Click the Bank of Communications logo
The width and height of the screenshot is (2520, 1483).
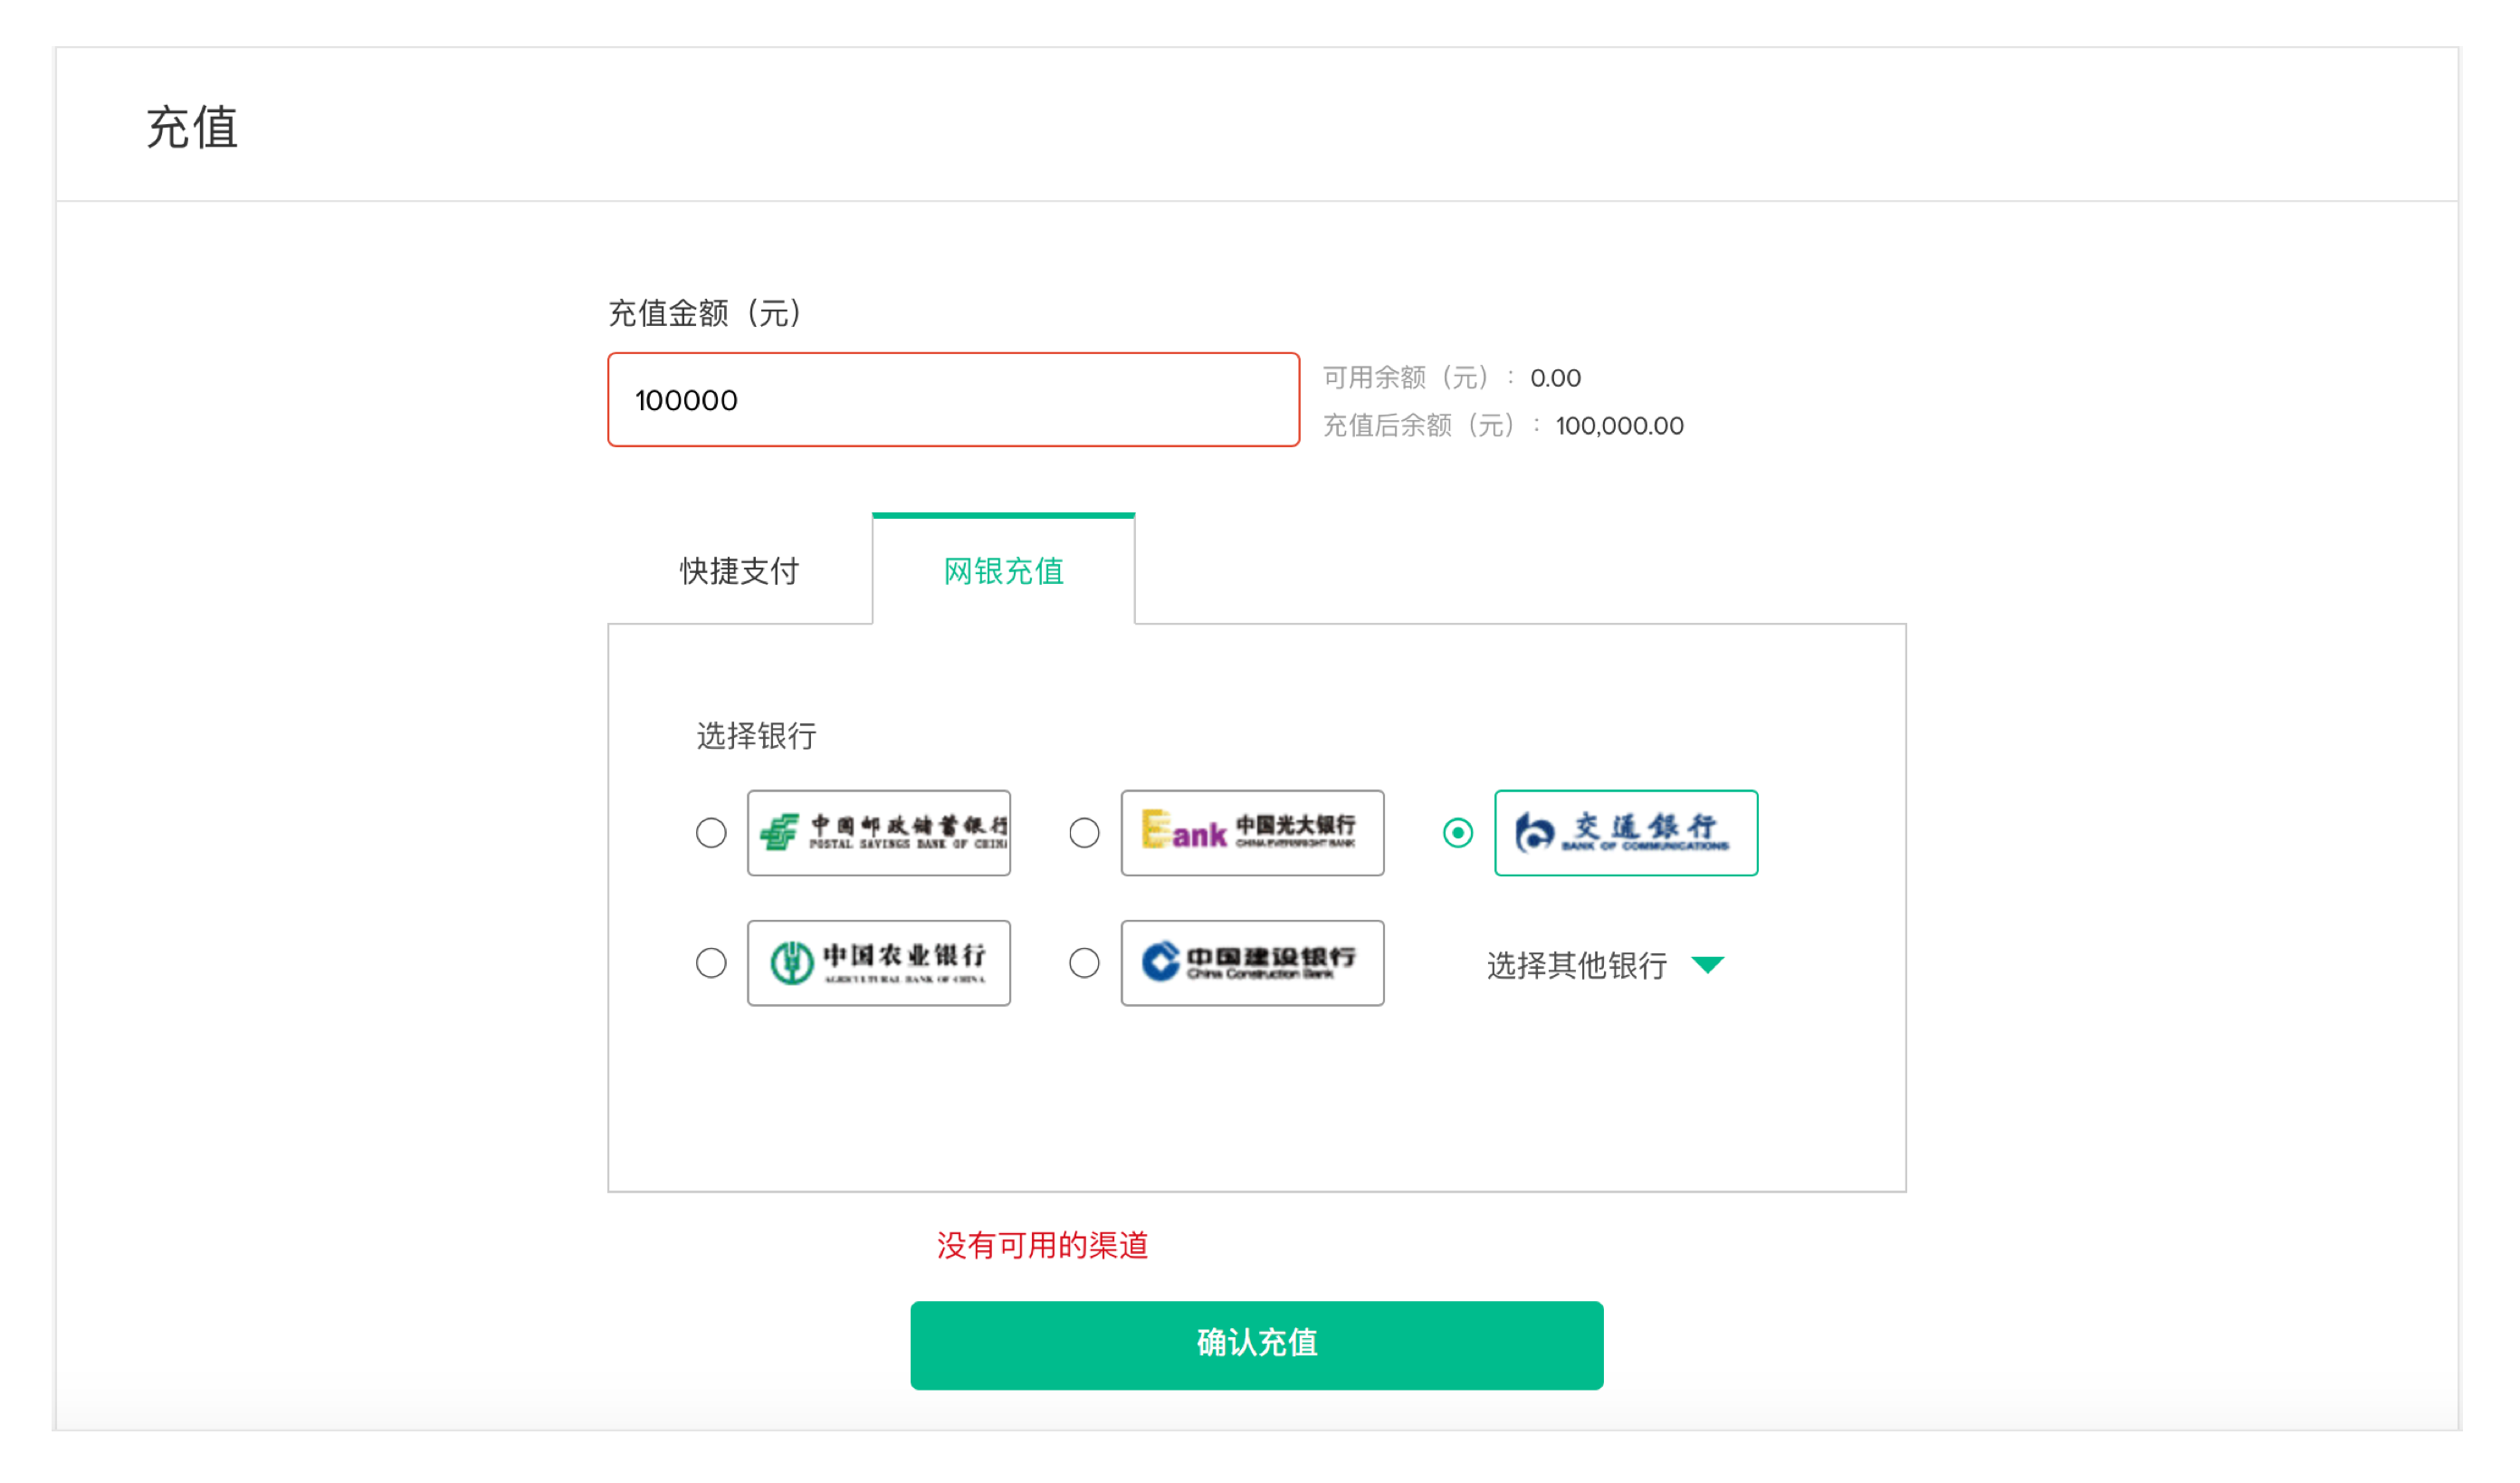pos(1626,833)
